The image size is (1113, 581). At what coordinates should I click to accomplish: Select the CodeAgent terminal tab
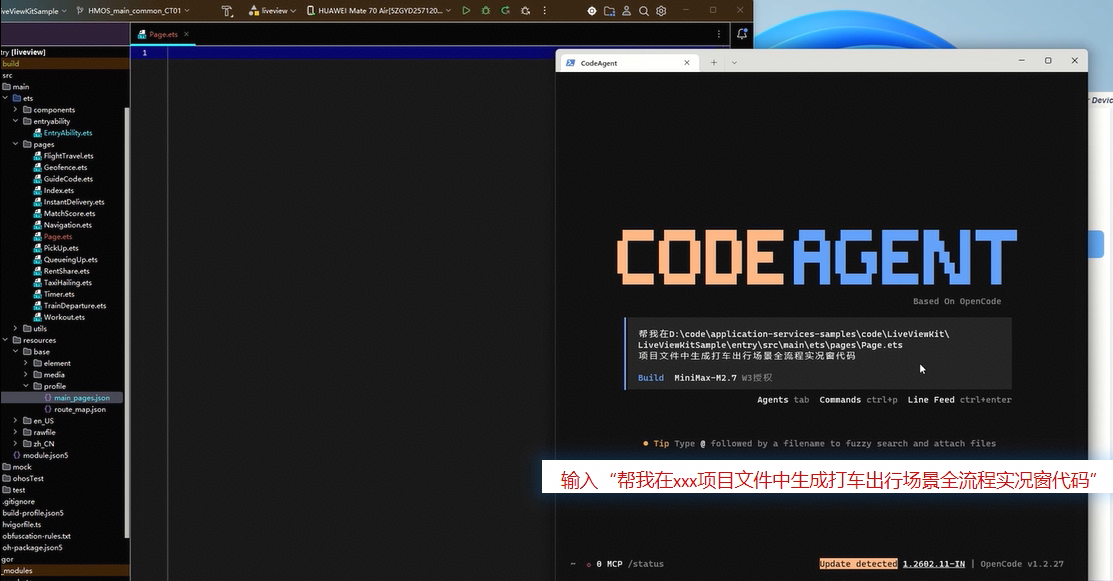pos(628,62)
